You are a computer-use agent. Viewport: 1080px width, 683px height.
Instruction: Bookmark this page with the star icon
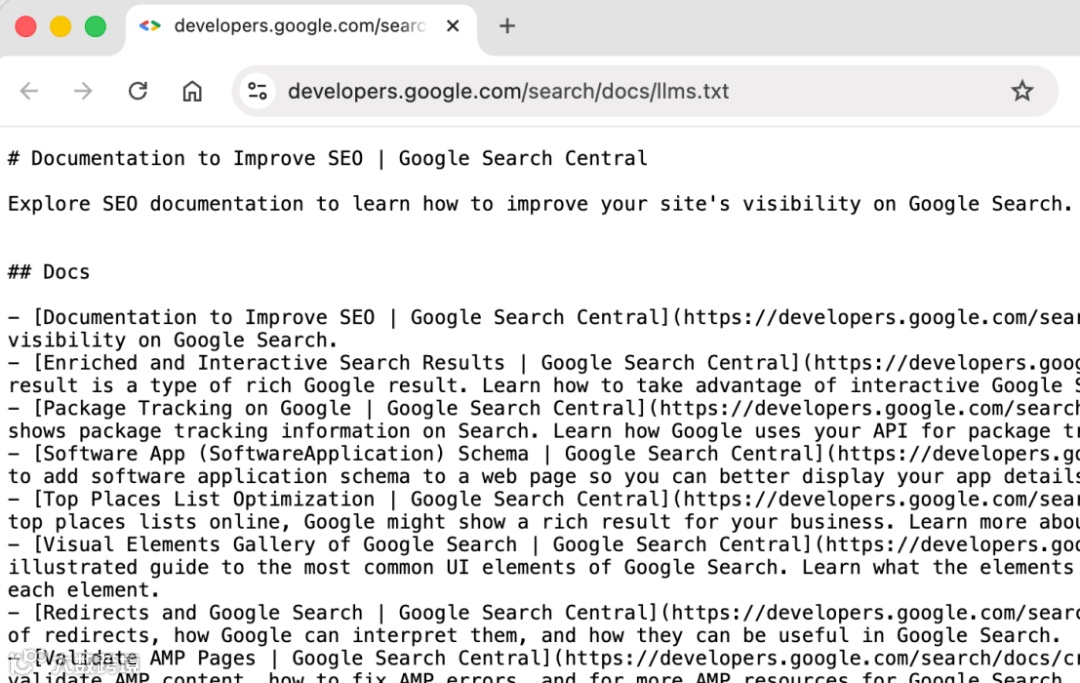click(1022, 91)
